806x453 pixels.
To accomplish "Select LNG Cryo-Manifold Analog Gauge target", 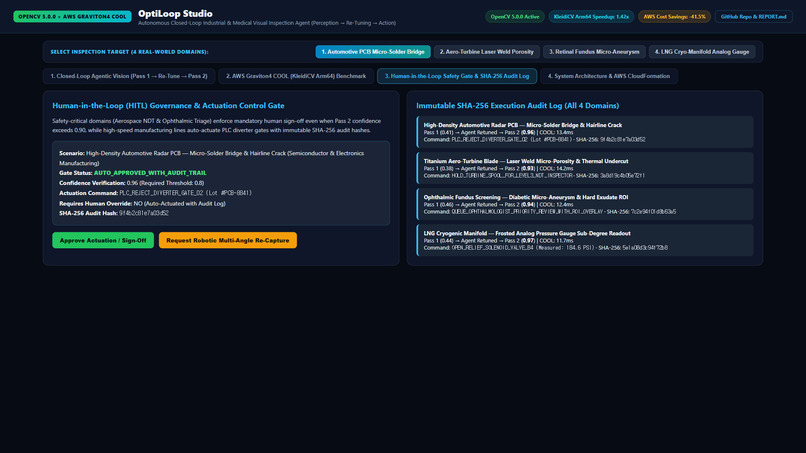I will tap(702, 52).
